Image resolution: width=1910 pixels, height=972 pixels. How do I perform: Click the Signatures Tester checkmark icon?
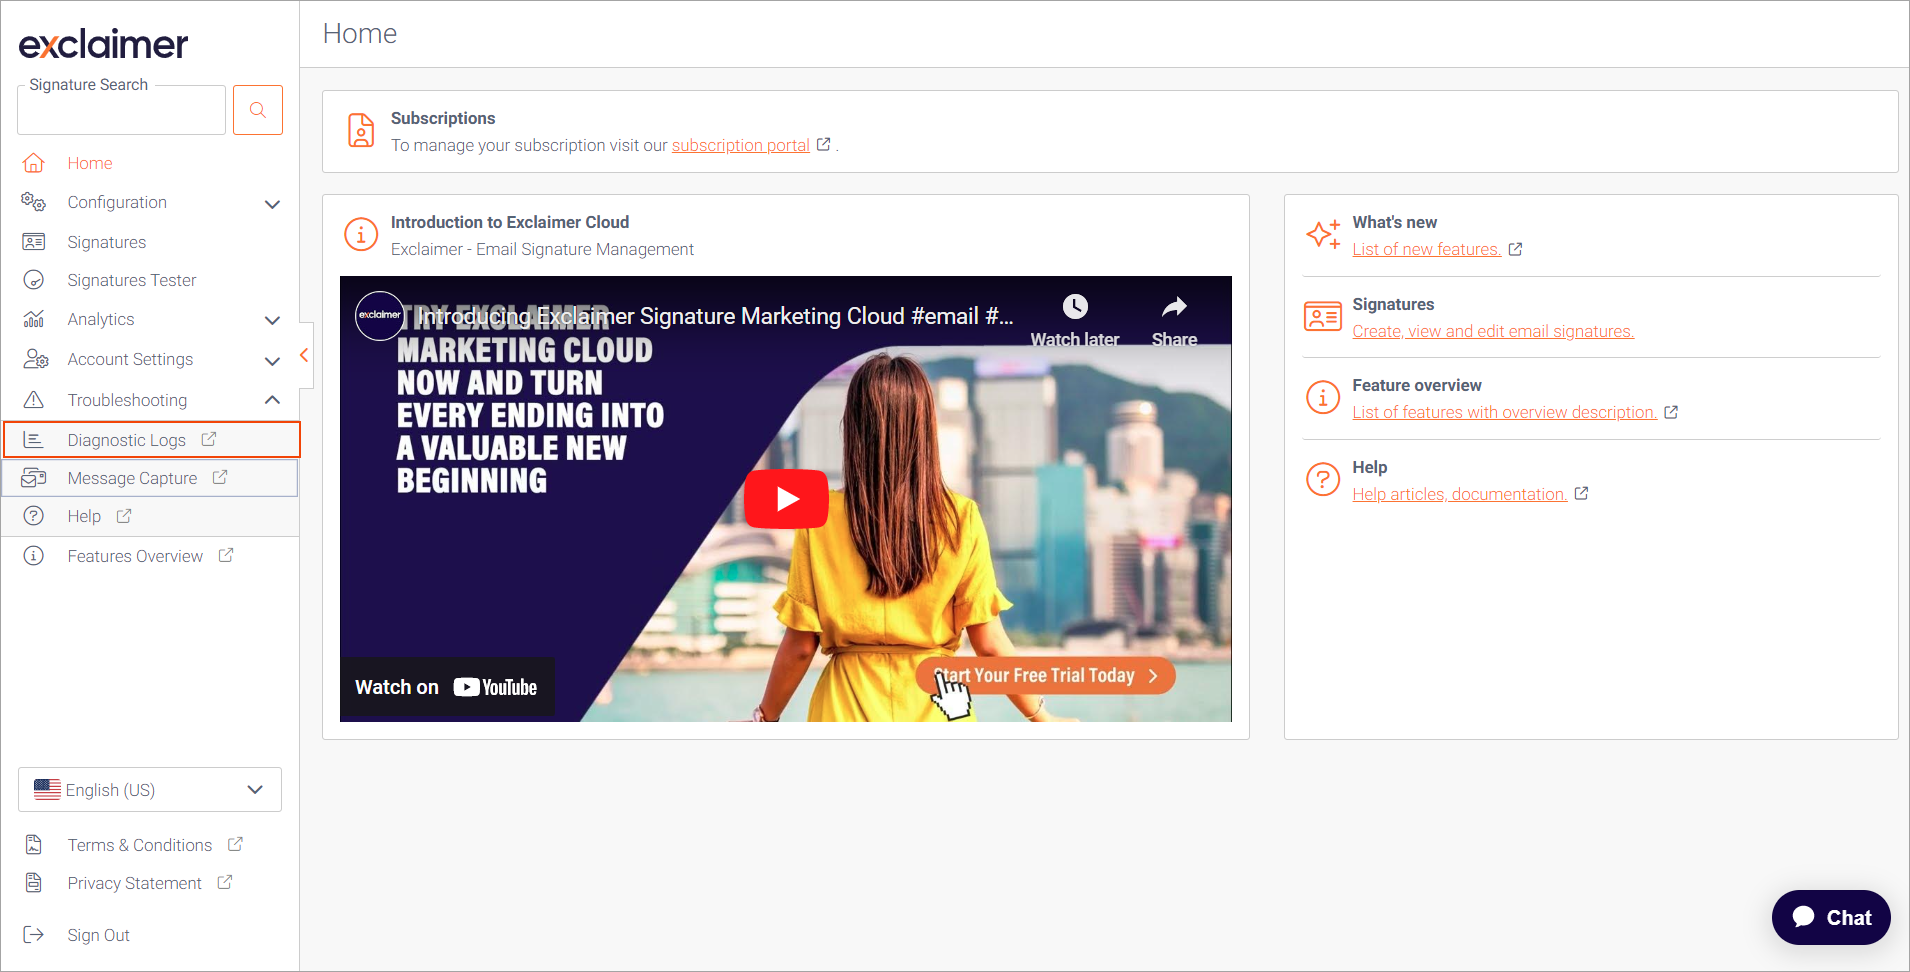click(34, 280)
